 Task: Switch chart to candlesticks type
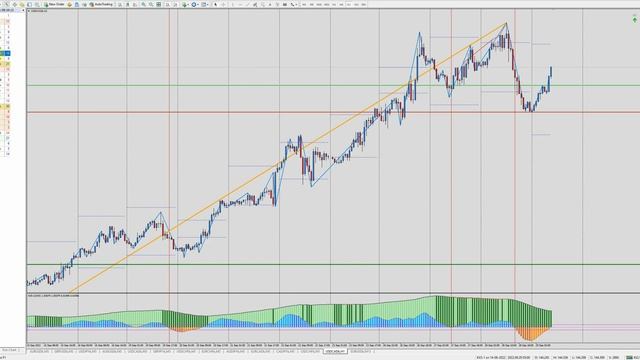pyautogui.click(x=127, y=4)
